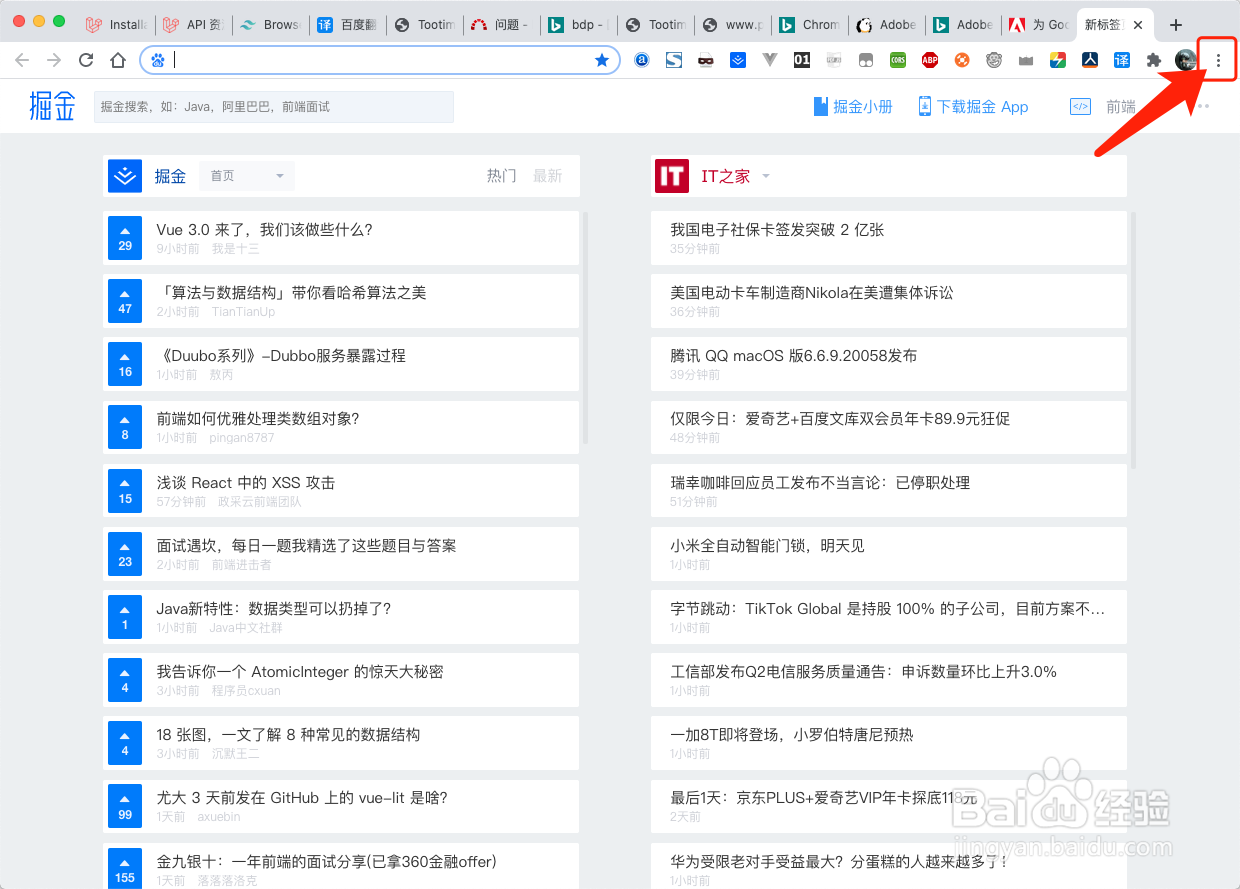1240x889 pixels.
Task: Close the 新标签 tab
Action: pyautogui.click(x=1138, y=25)
